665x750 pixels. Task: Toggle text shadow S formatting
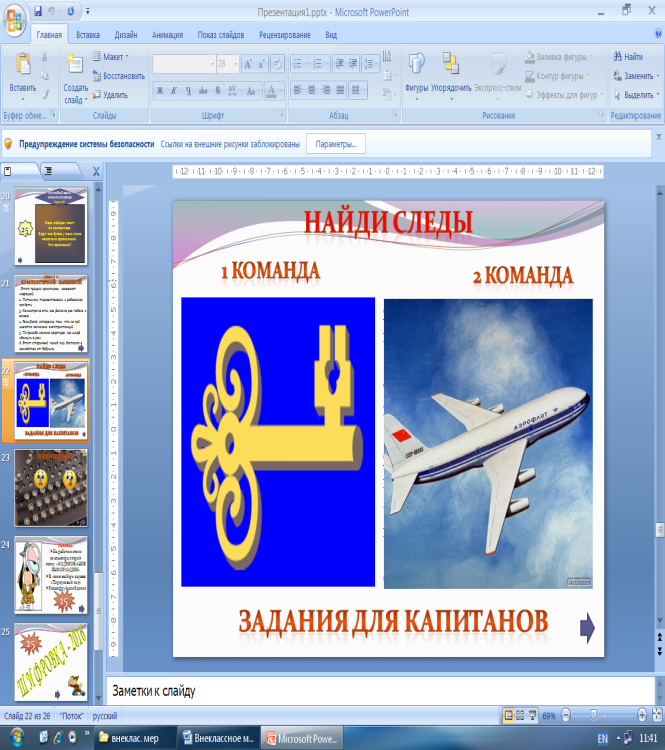tap(218, 90)
